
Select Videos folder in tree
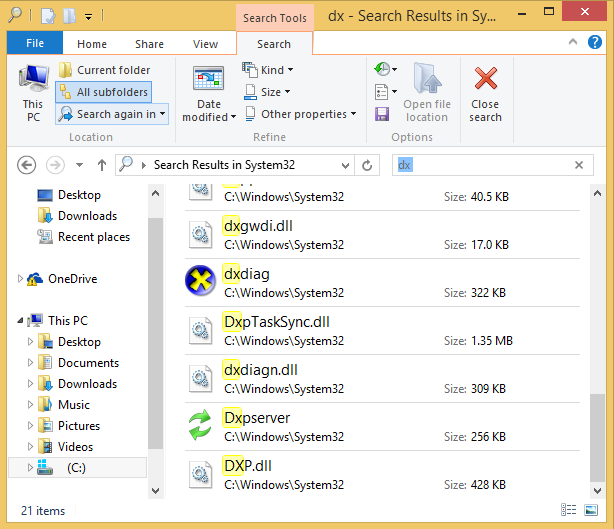coord(66,447)
